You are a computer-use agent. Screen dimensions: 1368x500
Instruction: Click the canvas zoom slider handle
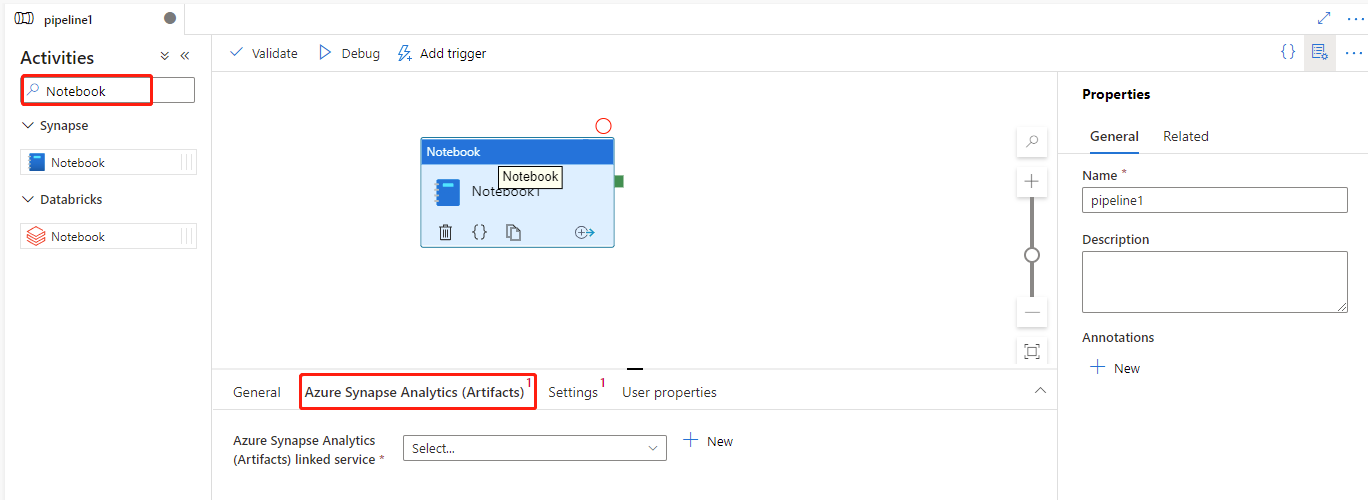[x=1032, y=255]
